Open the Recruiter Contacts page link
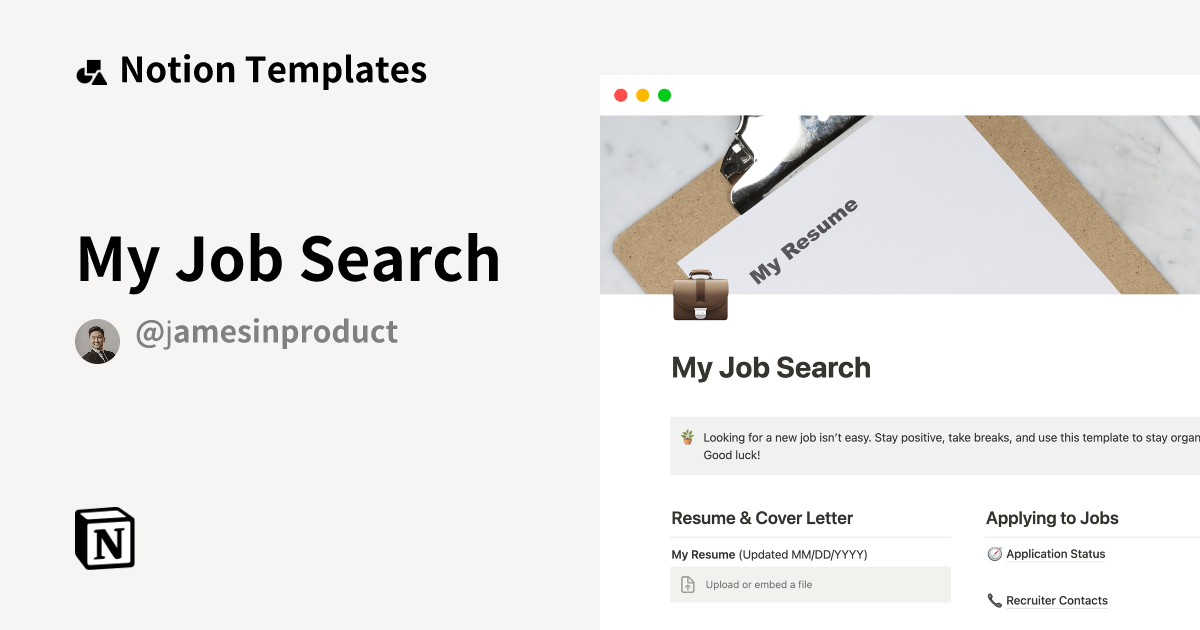The height and width of the screenshot is (630, 1200). point(1057,601)
